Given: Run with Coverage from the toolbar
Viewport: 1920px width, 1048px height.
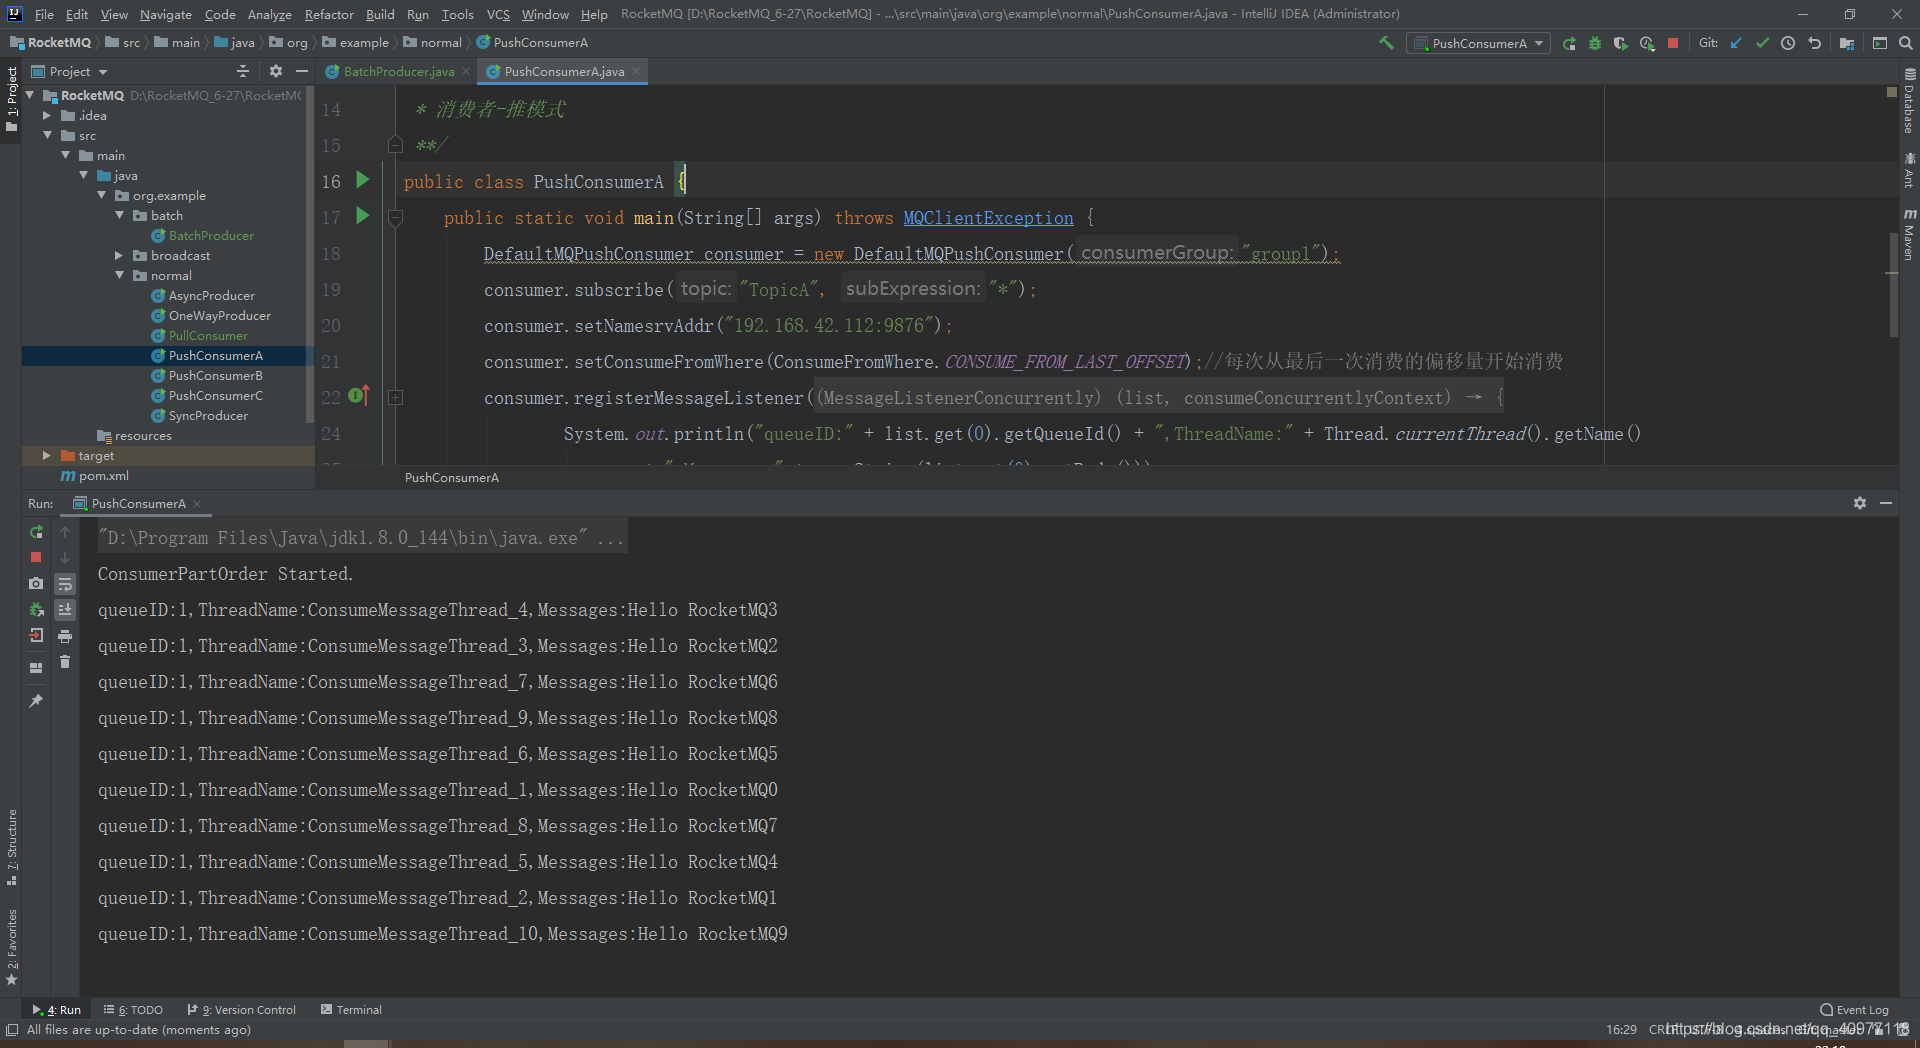Looking at the screenshot, I should (x=1621, y=43).
